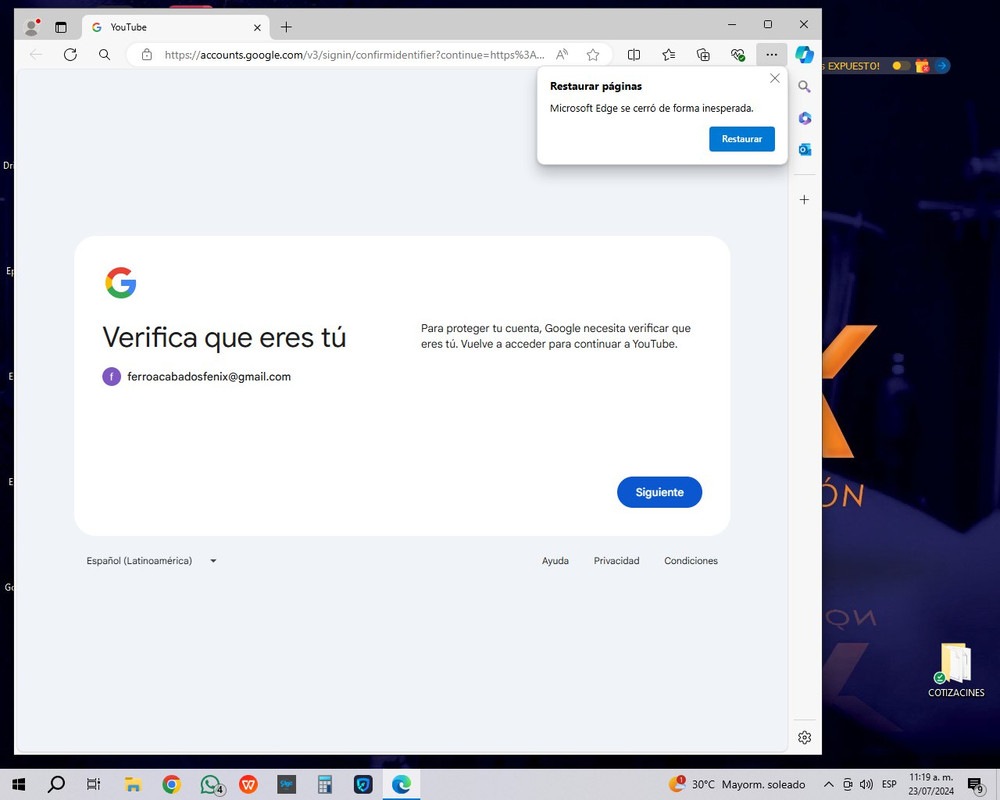The height and width of the screenshot is (800, 1000).
Task: Open split screen view icon
Action: 634,55
